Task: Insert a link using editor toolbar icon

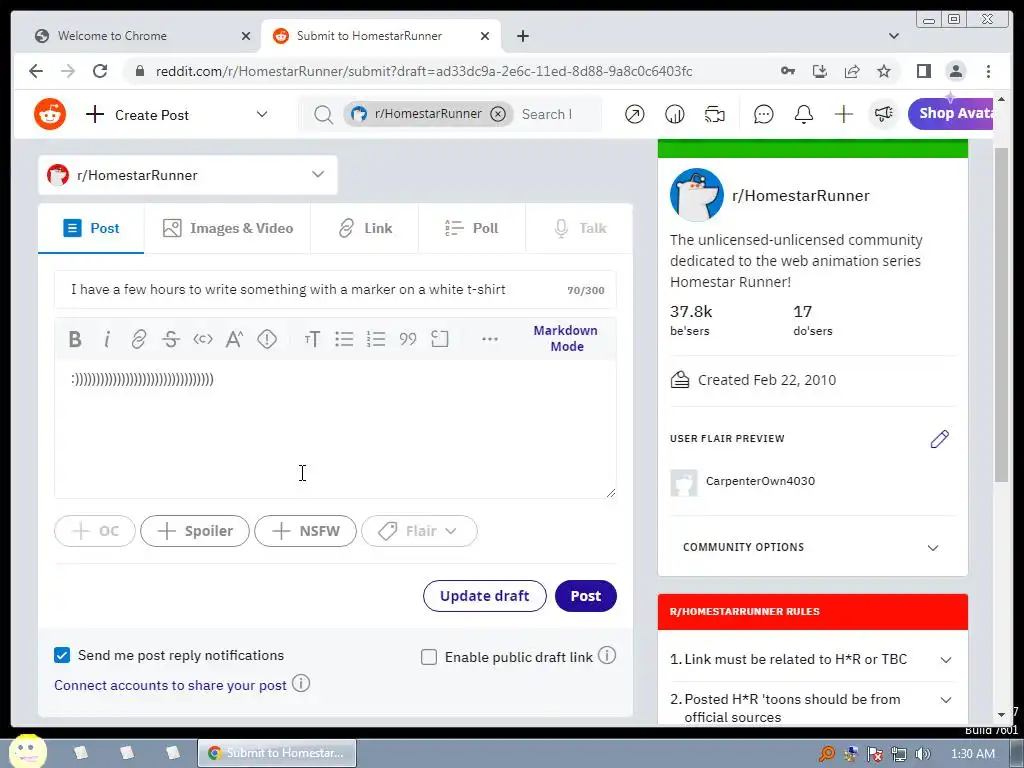Action: pos(138,339)
